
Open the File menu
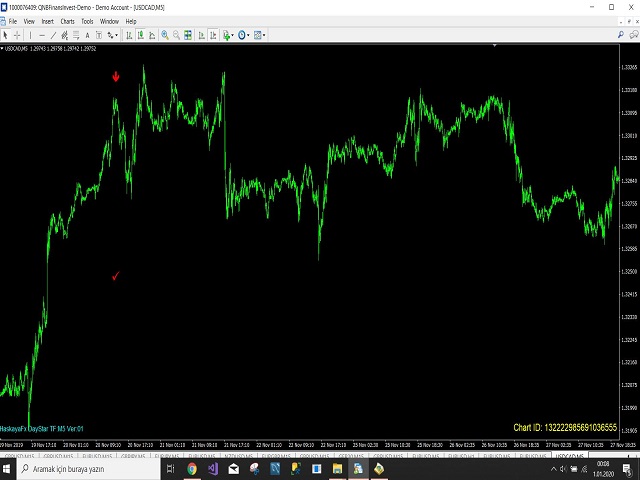pyautogui.click(x=13, y=22)
